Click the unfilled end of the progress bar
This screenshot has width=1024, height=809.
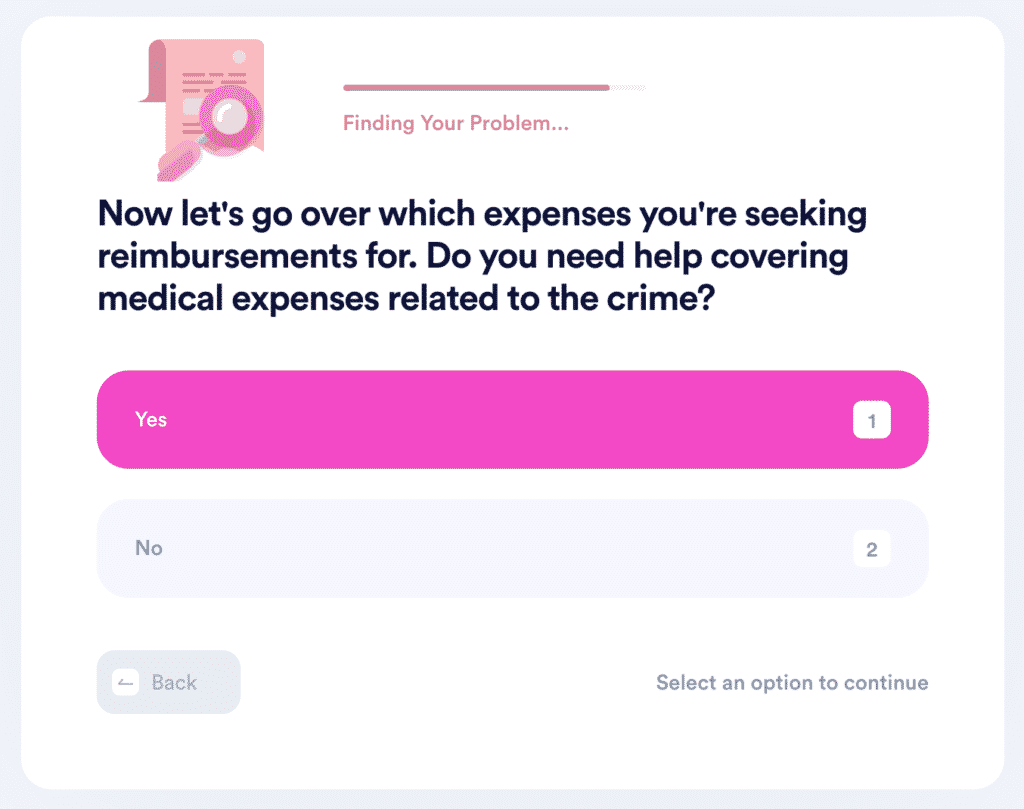click(x=628, y=87)
